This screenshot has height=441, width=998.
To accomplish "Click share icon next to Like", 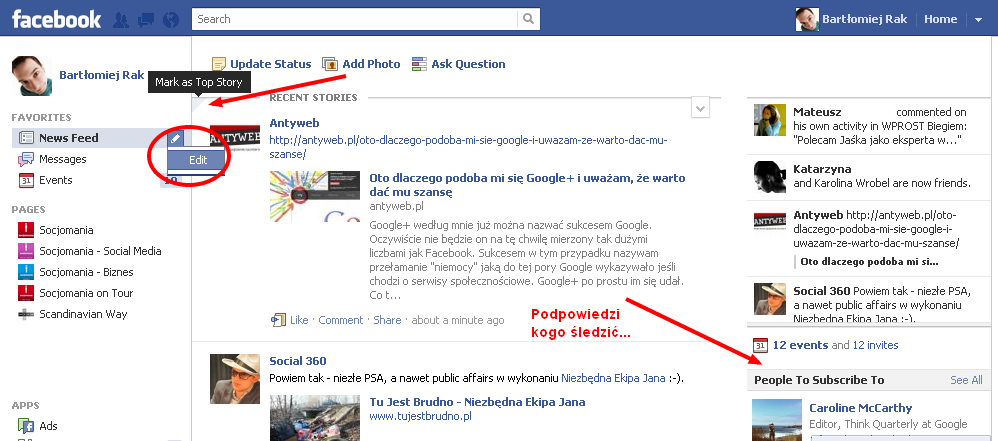I will [278, 320].
